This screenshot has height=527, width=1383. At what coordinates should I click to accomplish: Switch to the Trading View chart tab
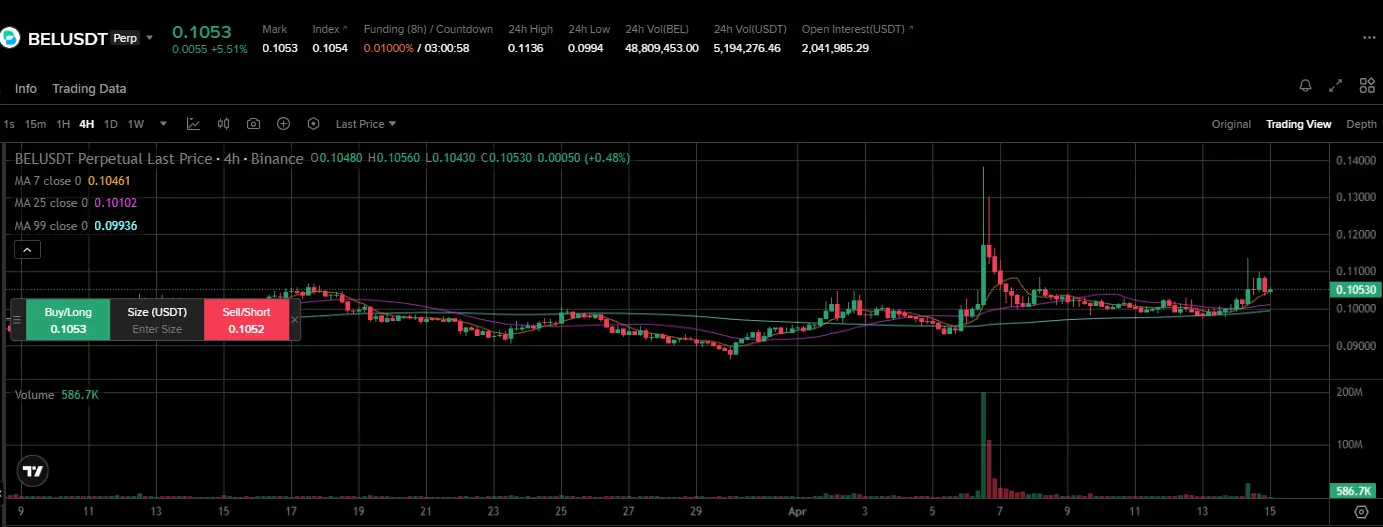pos(1298,124)
